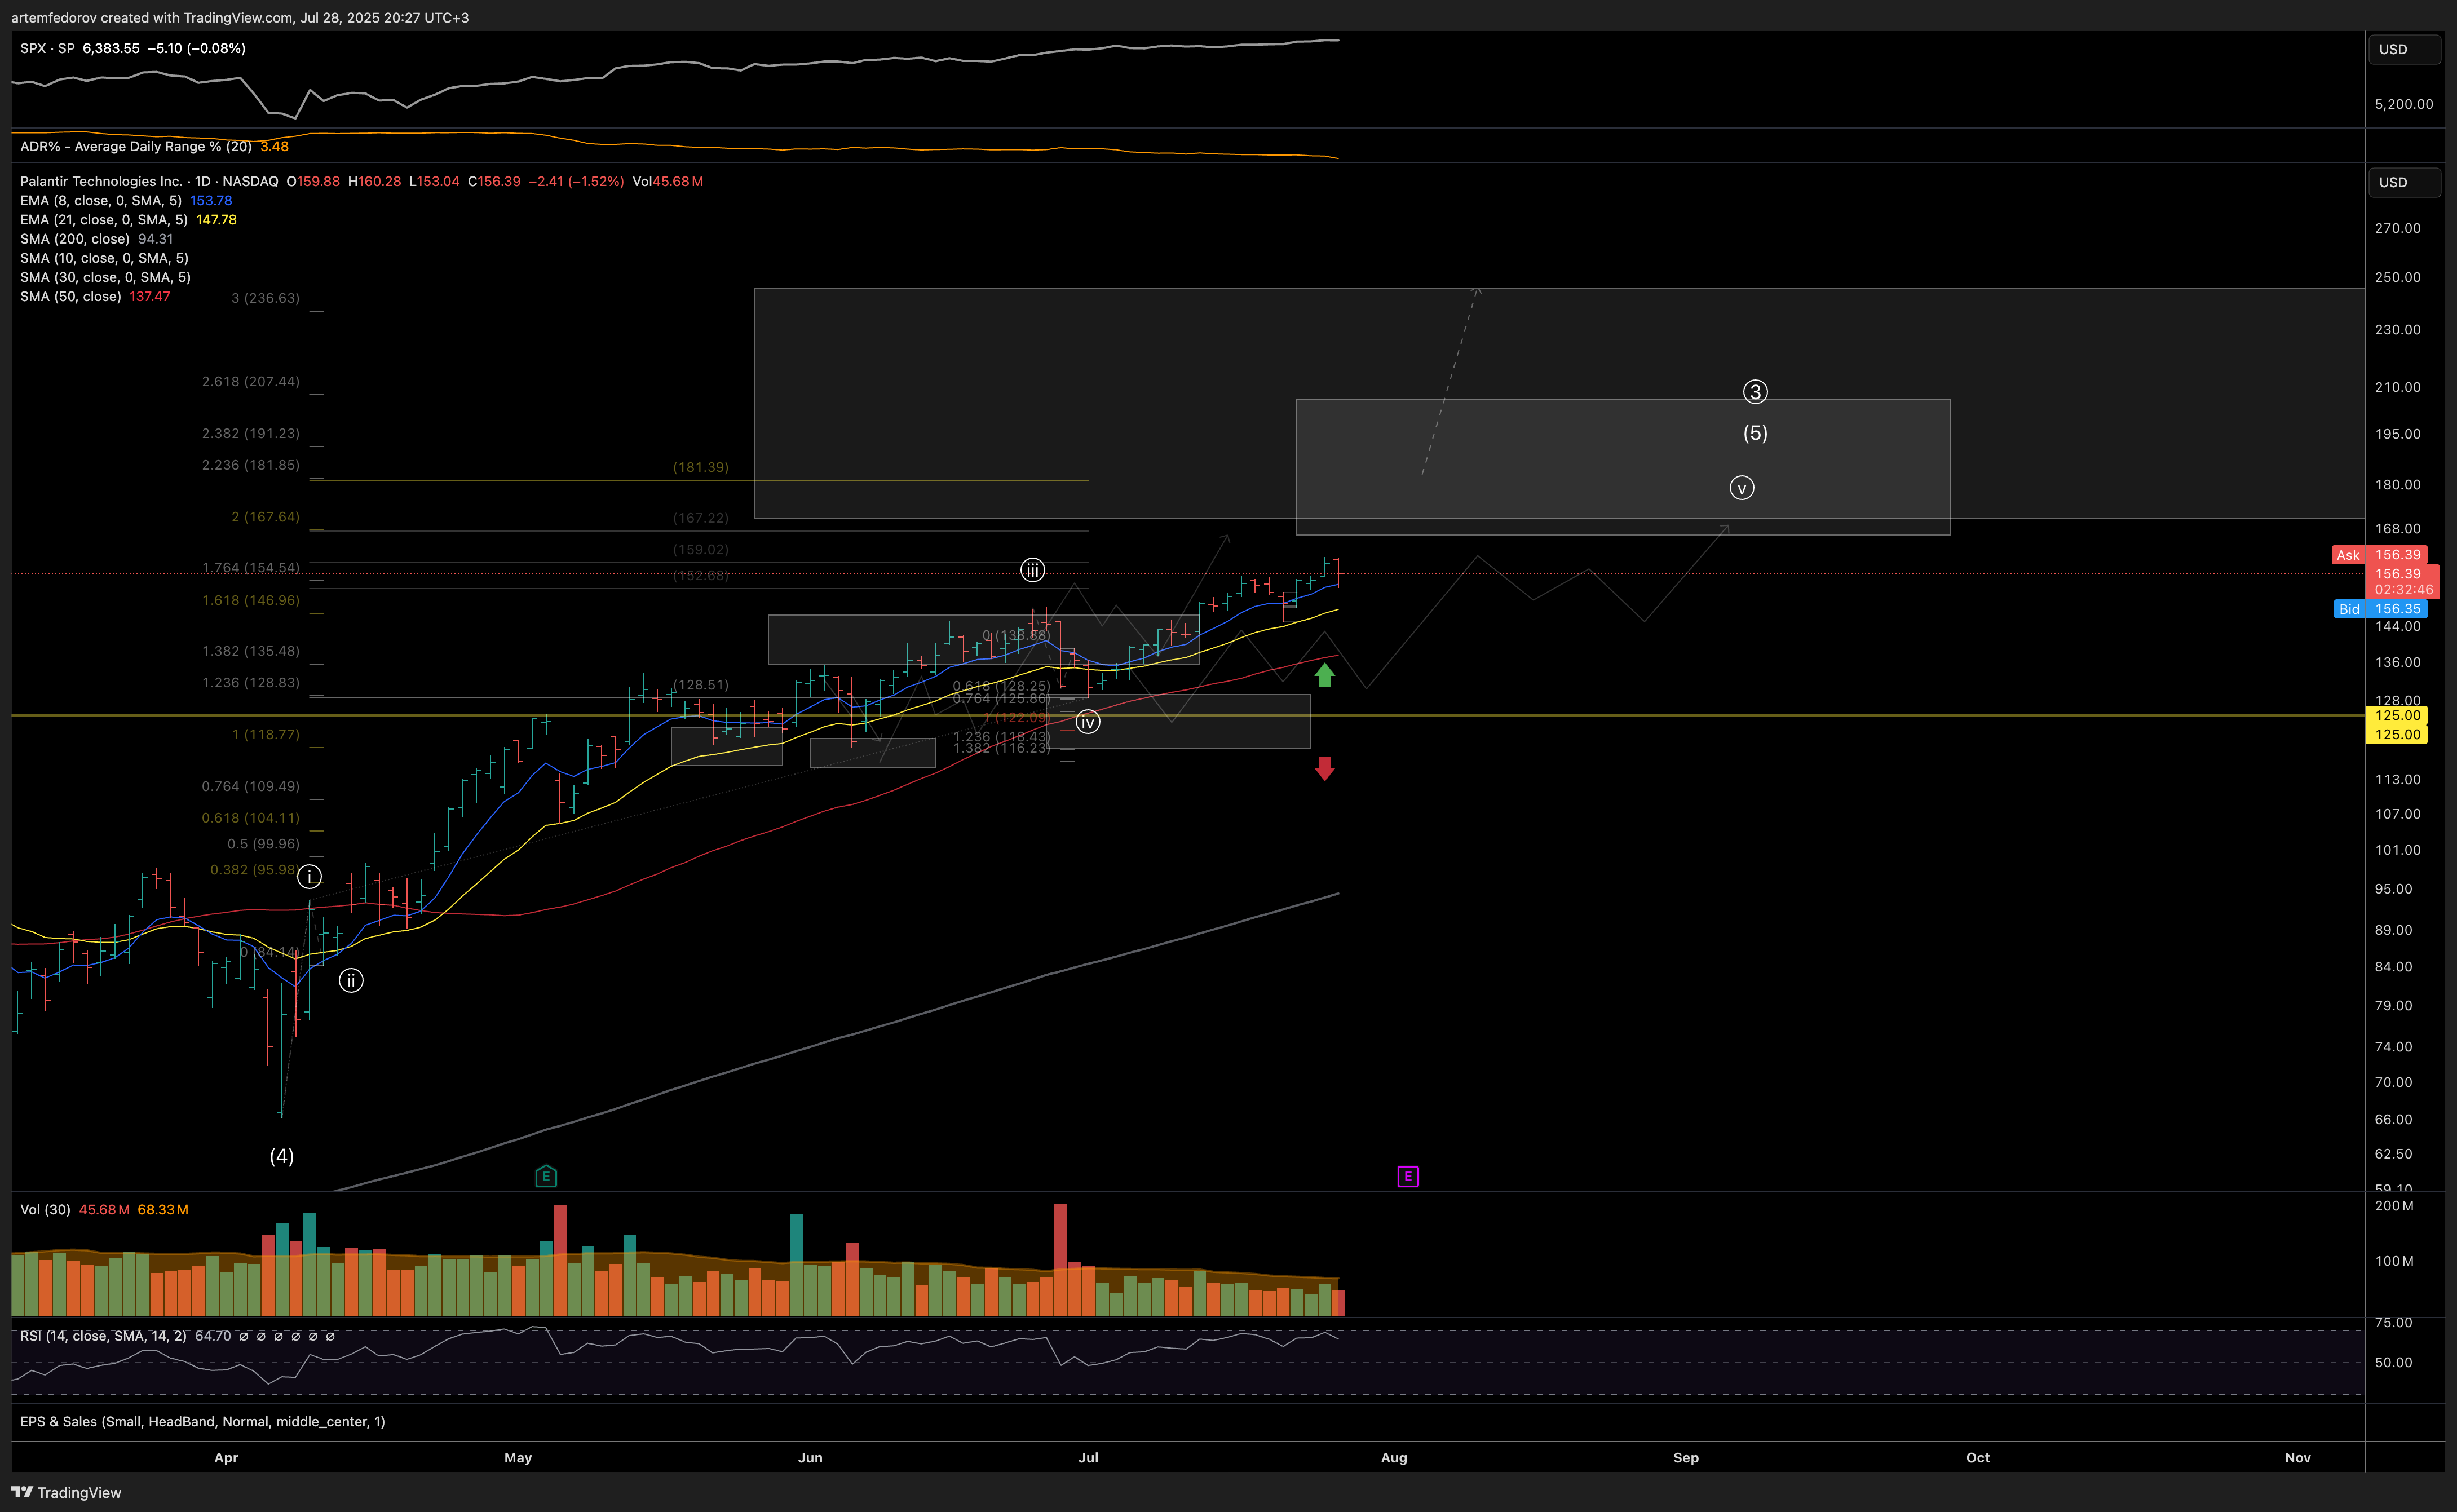This screenshot has width=2457, height=1512.
Task: Select the (5) wave label
Action: tap(1755, 433)
